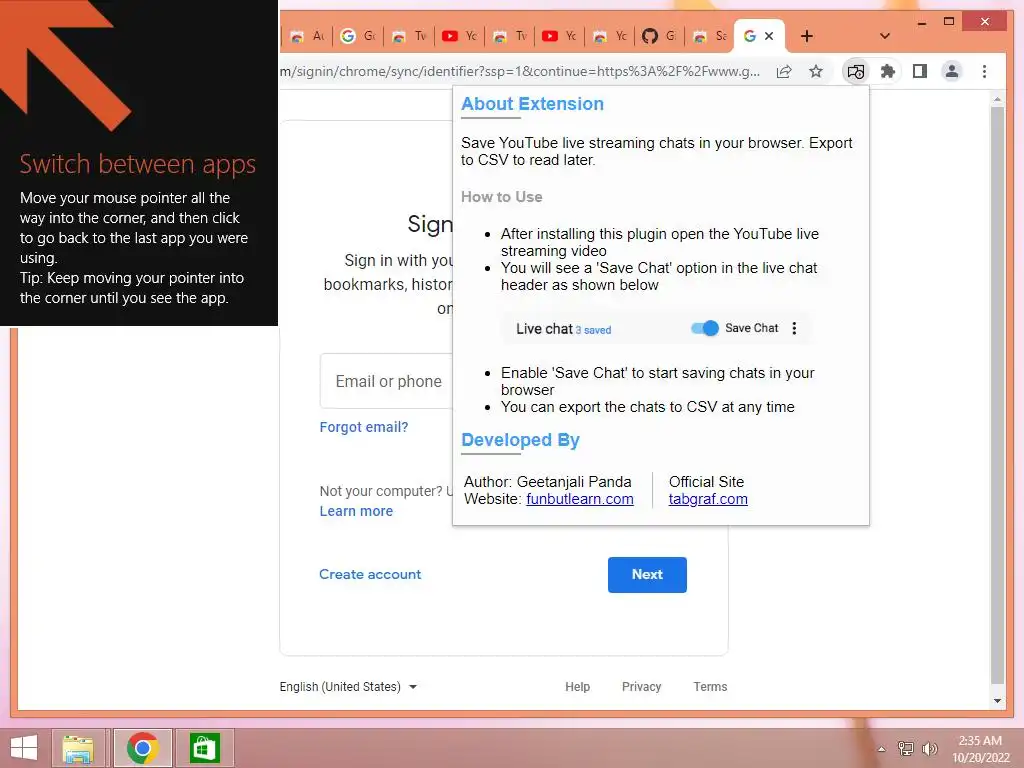The image size is (1024, 768).
Task: Toggle the Chrome side panel icon
Action: point(920,71)
